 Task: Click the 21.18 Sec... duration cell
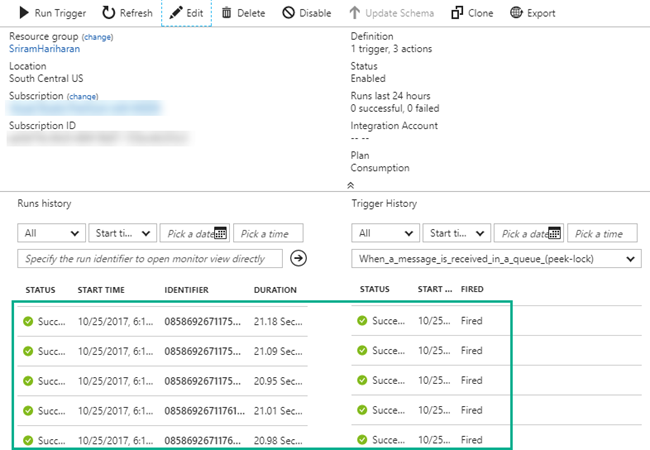coord(278,322)
